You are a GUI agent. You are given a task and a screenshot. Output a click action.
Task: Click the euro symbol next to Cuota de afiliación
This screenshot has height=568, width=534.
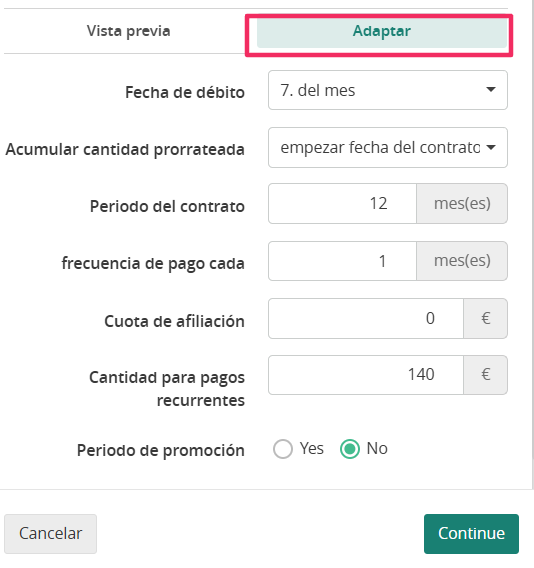point(485,319)
